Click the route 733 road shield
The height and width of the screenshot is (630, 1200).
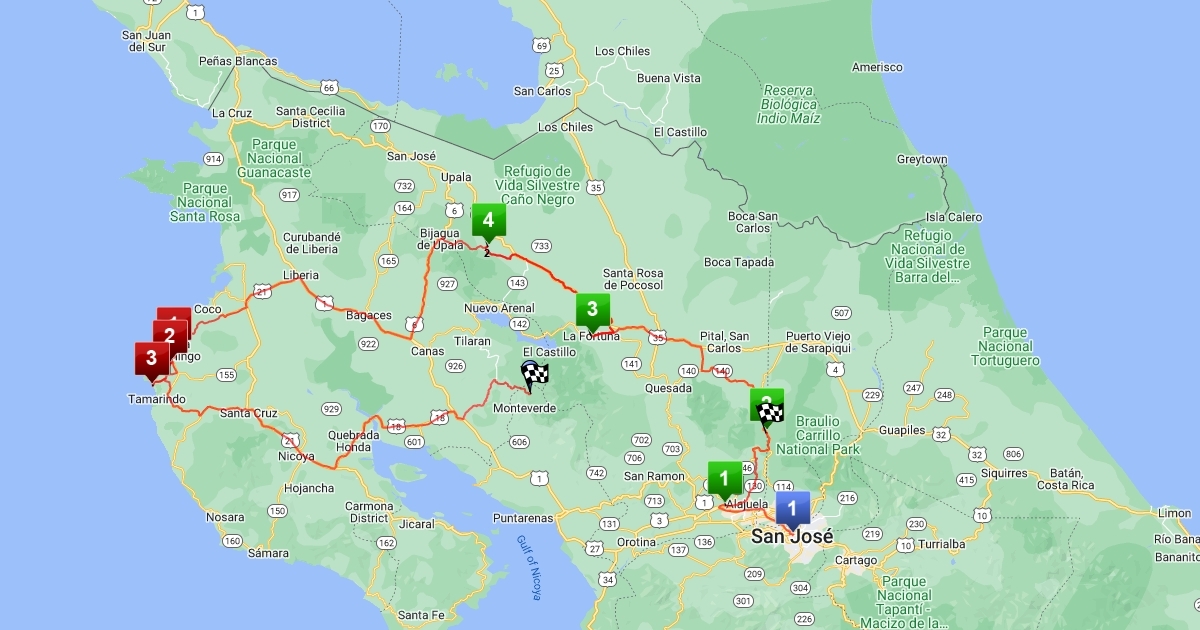(x=542, y=246)
